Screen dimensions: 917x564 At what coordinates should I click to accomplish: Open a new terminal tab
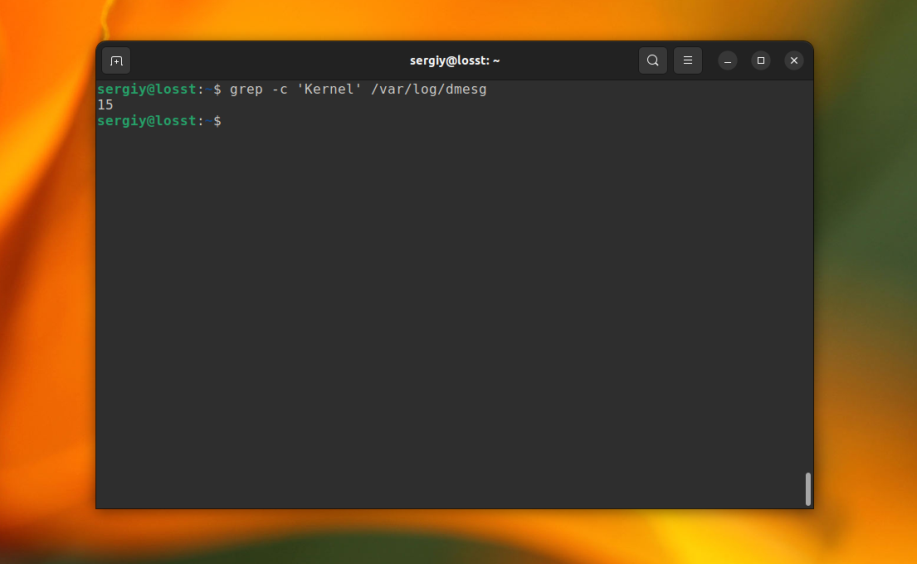click(116, 61)
